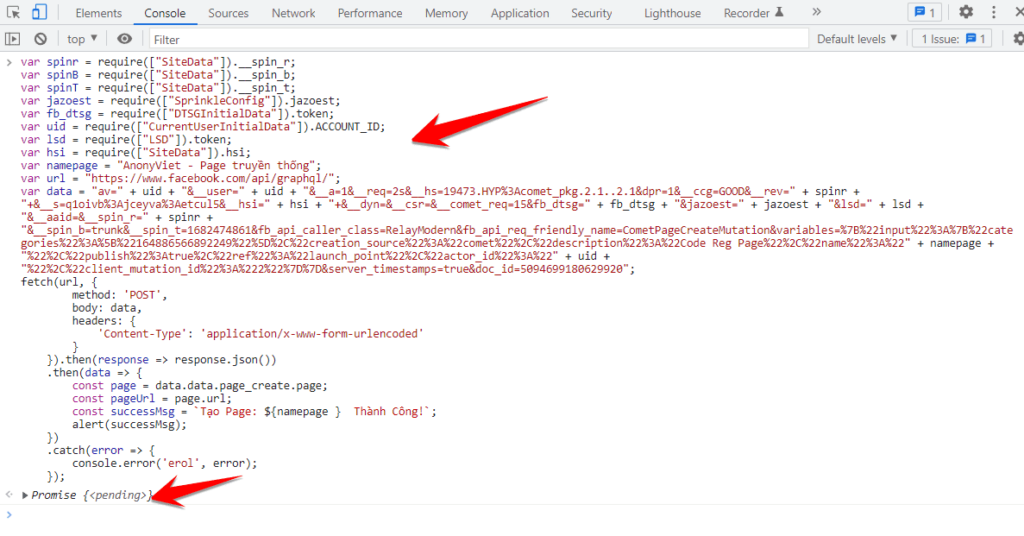The width and height of the screenshot is (1024, 536).
Task: Open console settings gear
Action: coord(1017,39)
